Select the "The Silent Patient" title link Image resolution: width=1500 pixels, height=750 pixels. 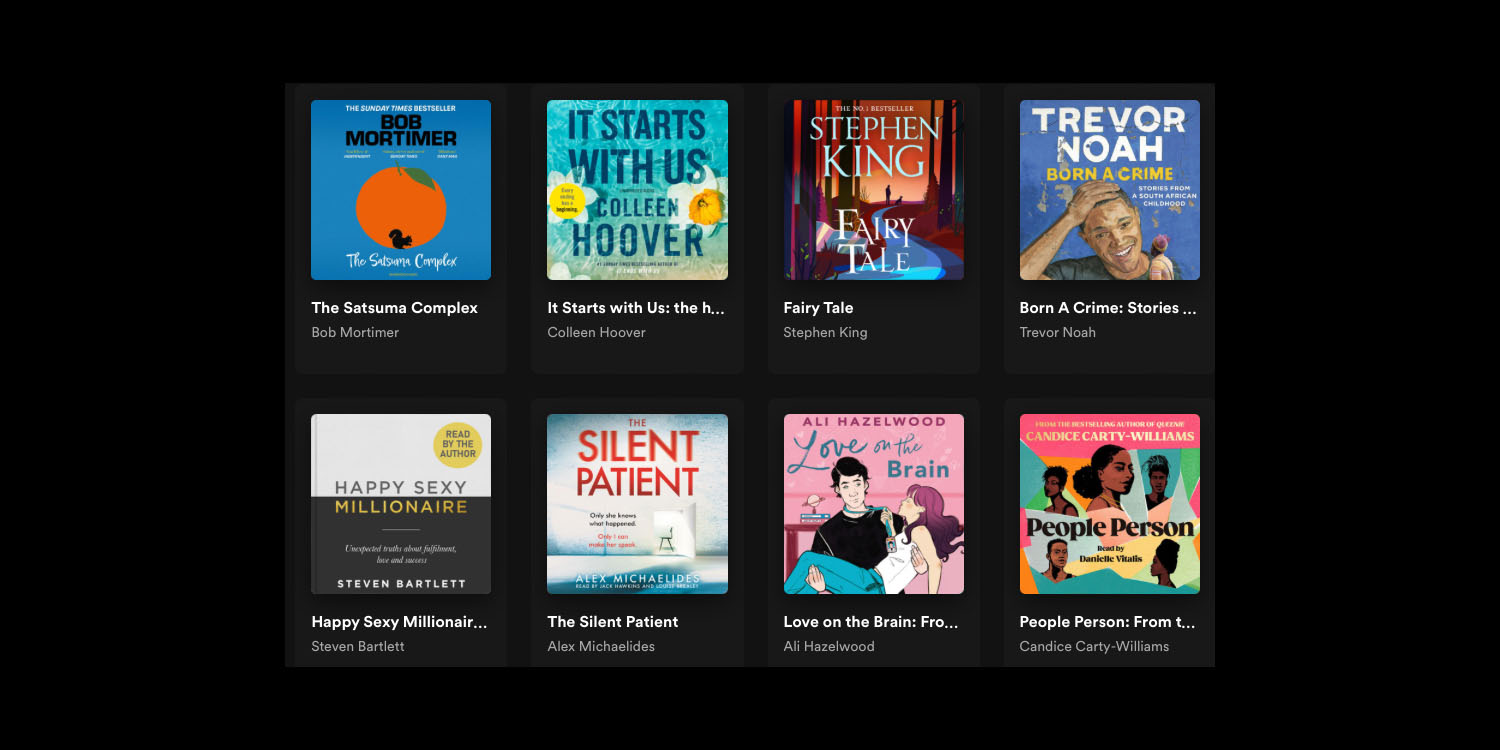[x=612, y=622]
